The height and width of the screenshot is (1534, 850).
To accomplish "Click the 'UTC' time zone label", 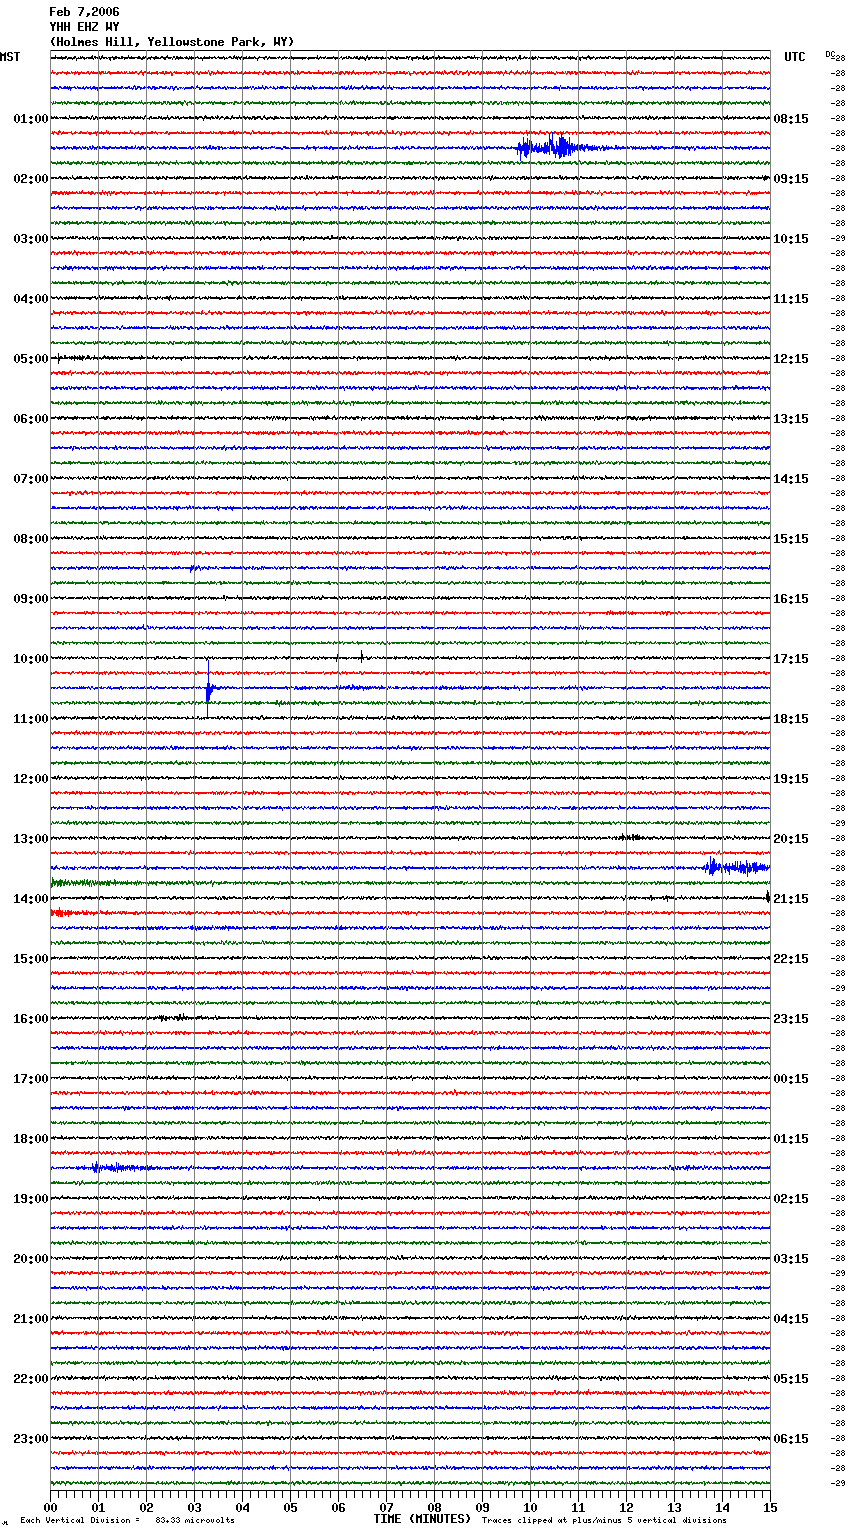I will click(794, 57).
